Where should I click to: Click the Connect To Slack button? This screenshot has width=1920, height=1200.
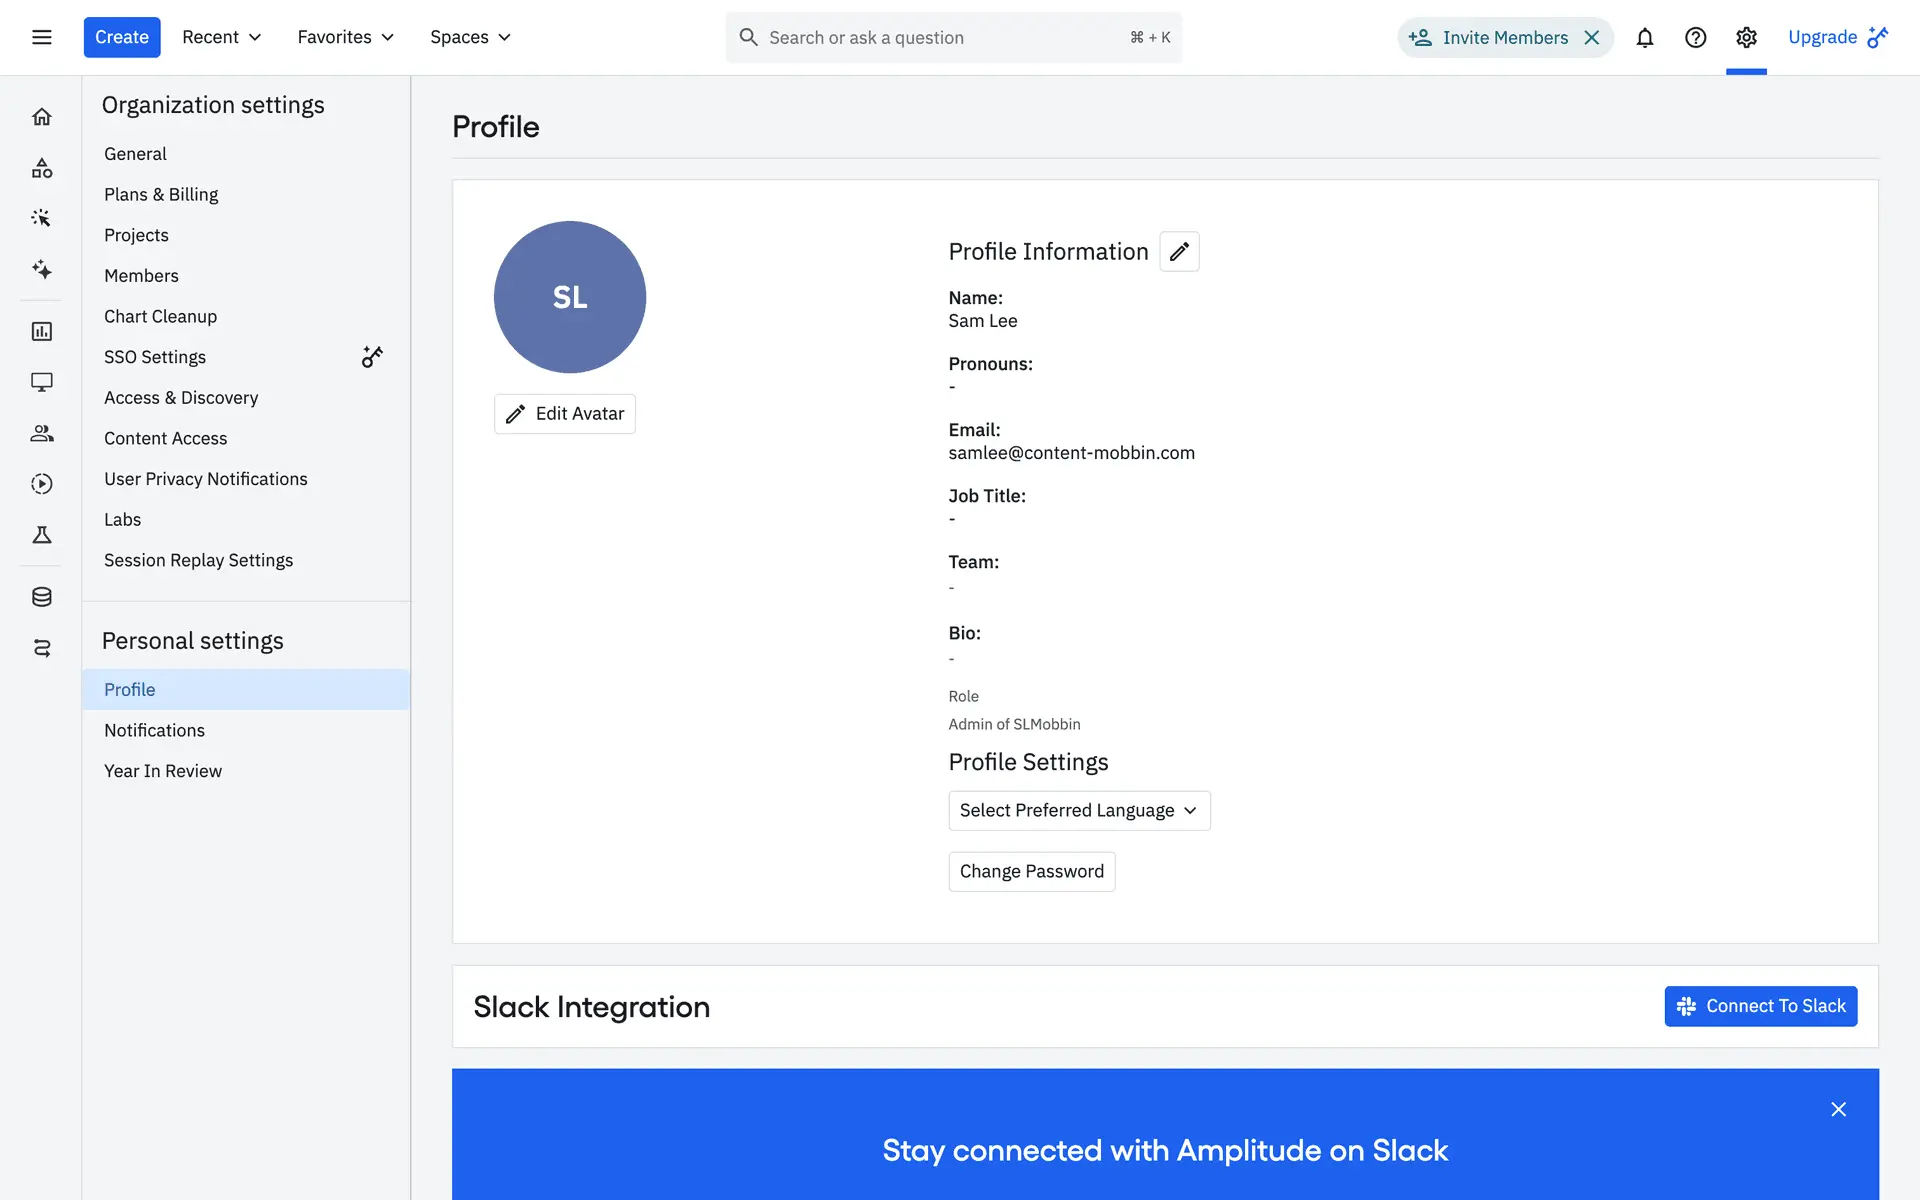tap(1760, 1006)
